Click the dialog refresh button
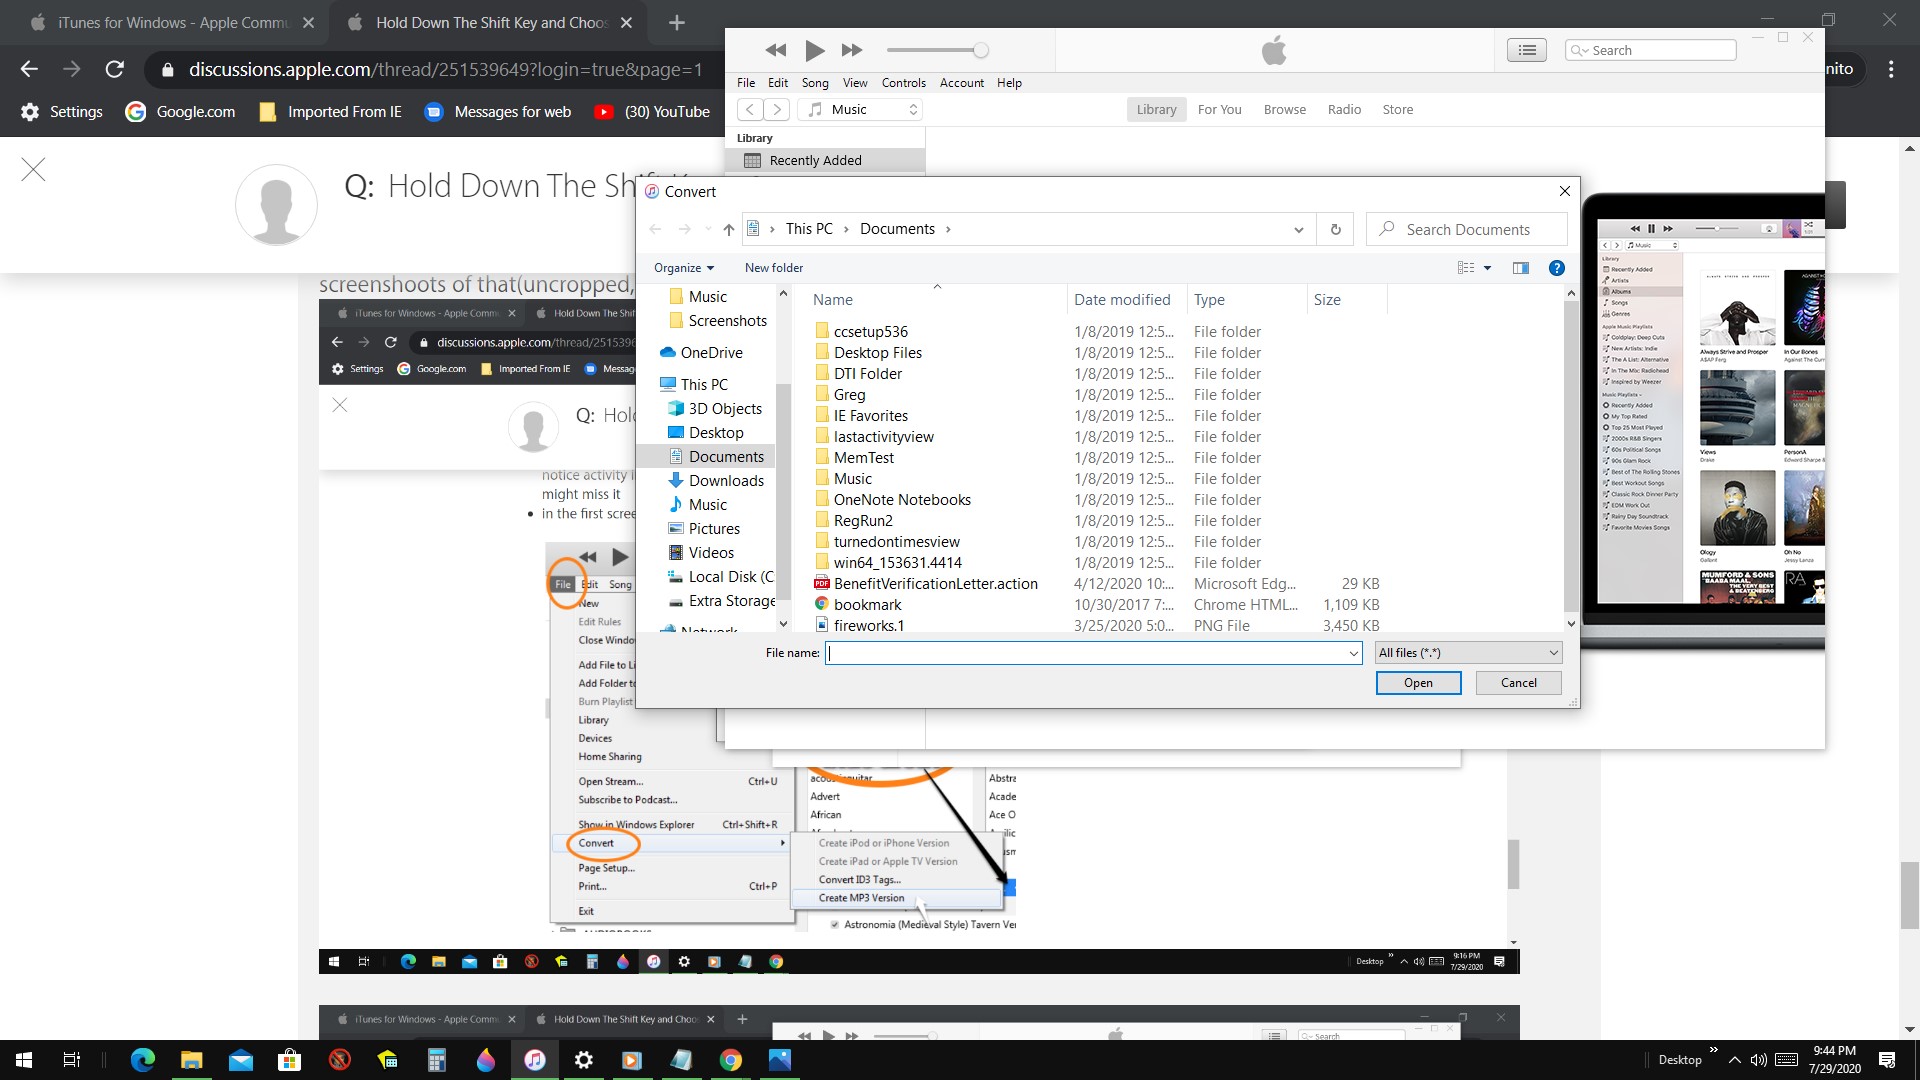Screen dimensions: 1920x1080 [x=1335, y=229]
